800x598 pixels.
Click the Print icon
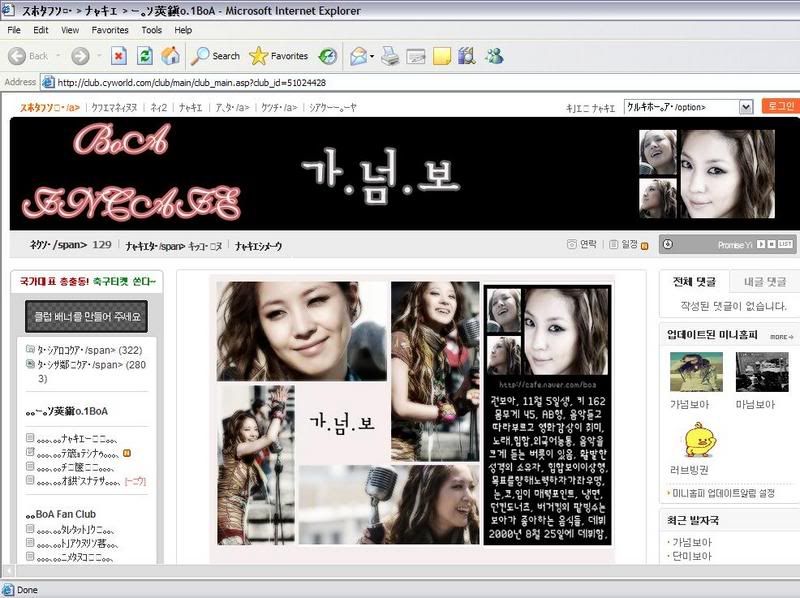[x=390, y=56]
